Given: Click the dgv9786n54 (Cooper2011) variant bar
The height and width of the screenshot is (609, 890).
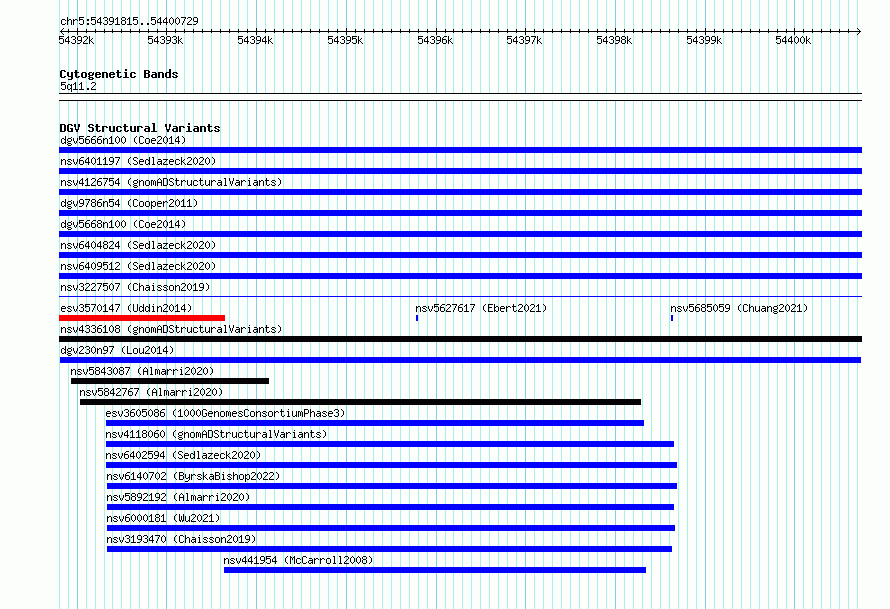Looking at the screenshot, I should [460, 213].
